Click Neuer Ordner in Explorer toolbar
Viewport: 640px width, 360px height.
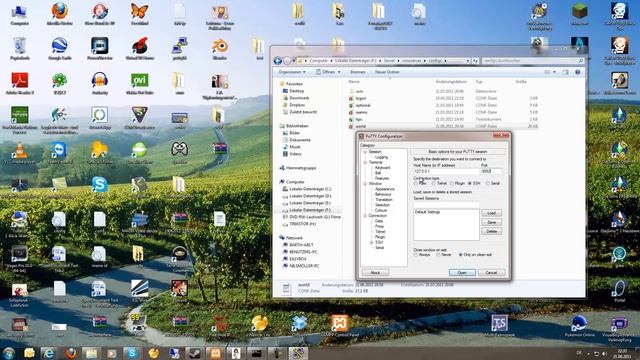coord(387,72)
